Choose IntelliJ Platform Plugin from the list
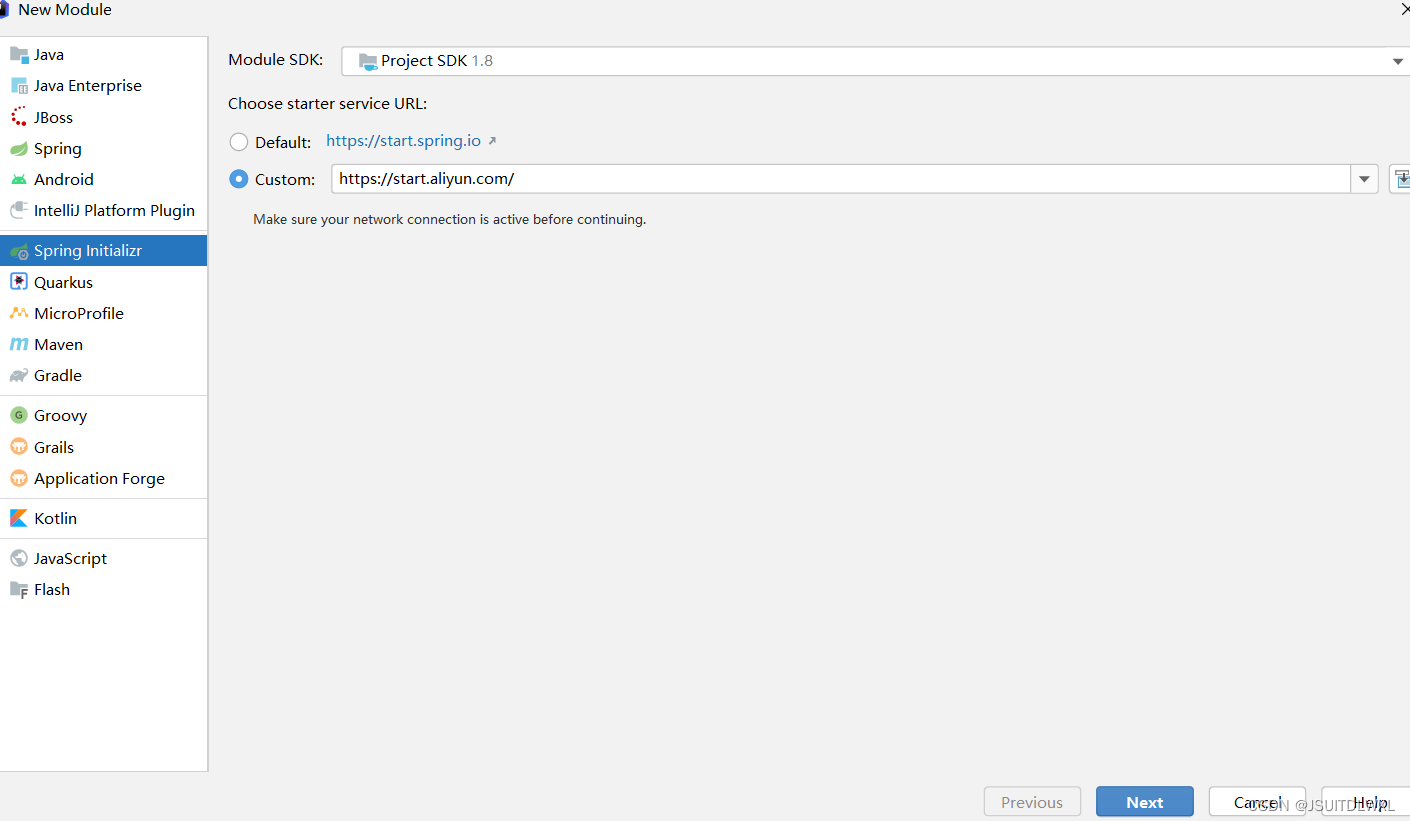The width and height of the screenshot is (1410, 821). tap(114, 210)
